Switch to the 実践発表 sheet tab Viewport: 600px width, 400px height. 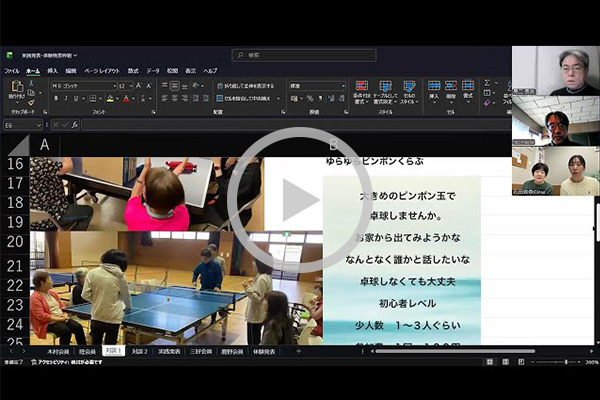coord(169,352)
